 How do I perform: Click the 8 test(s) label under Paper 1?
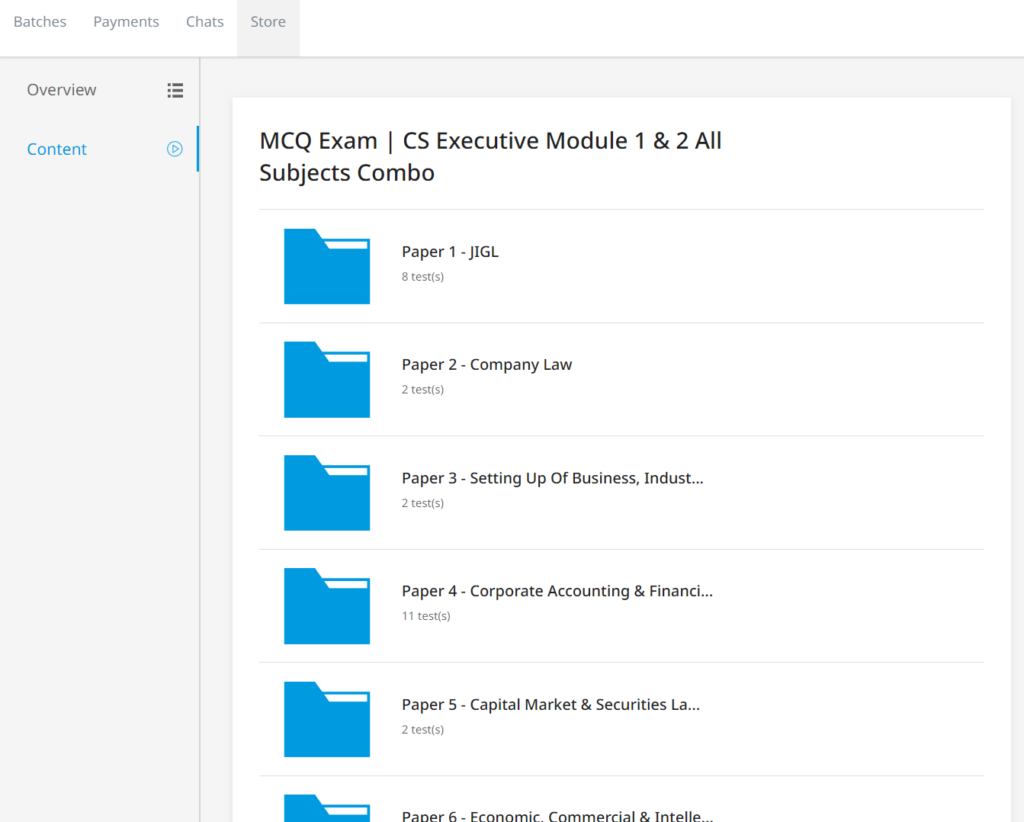pyautogui.click(x=422, y=276)
